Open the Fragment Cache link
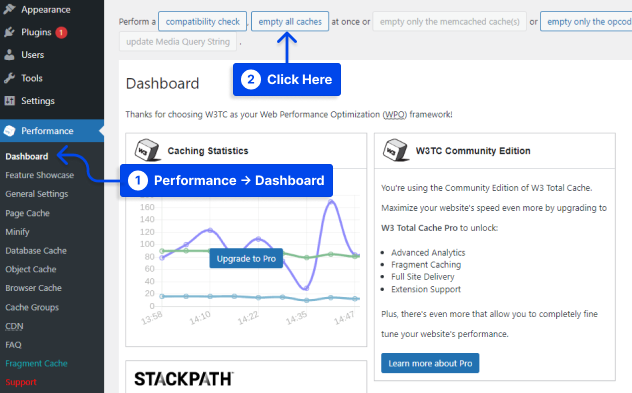 coord(36,363)
